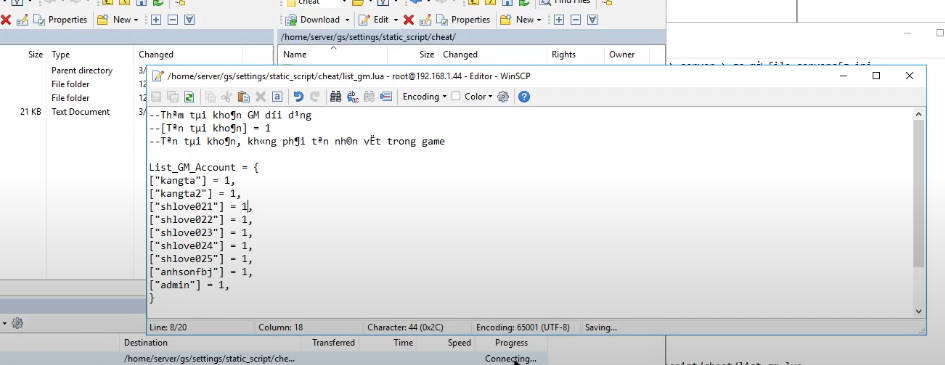Open Properties in the remote panel

464,20
